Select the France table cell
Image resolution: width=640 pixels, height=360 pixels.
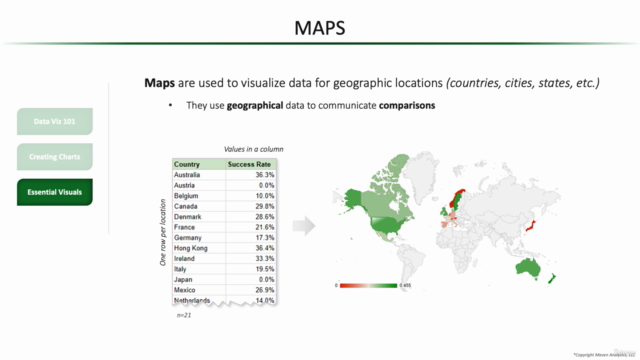[199, 227]
